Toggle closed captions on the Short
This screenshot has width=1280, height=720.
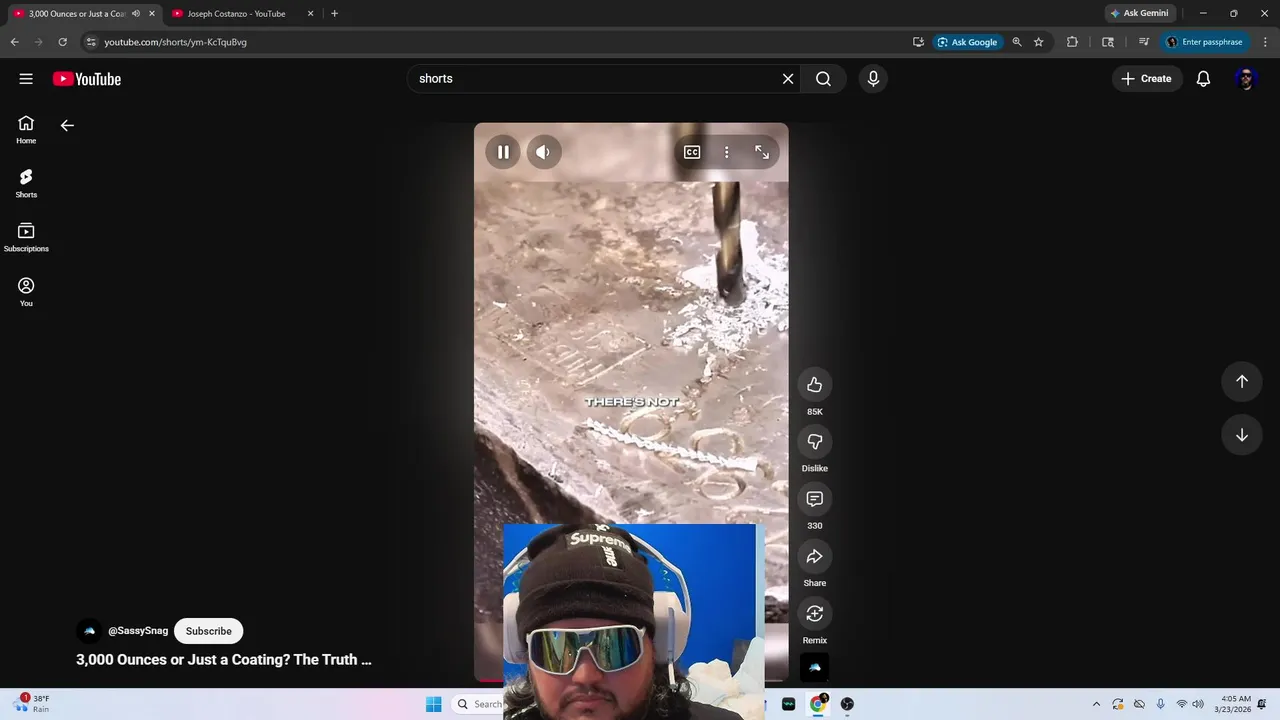pos(692,152)
